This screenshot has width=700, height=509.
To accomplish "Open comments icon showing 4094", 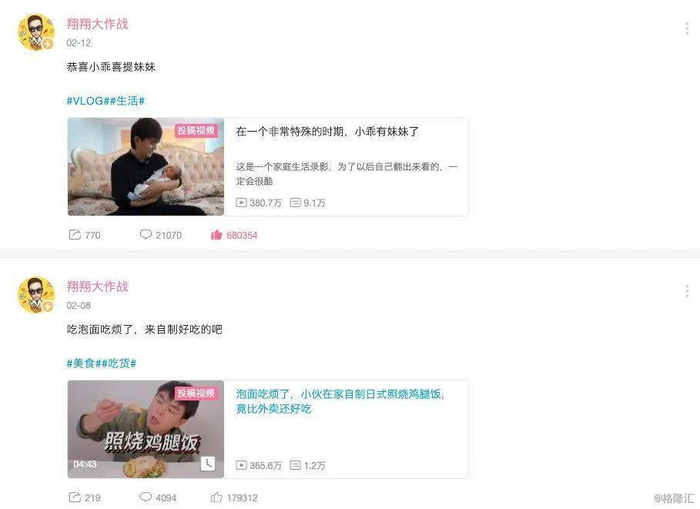I will click(146, 497).
